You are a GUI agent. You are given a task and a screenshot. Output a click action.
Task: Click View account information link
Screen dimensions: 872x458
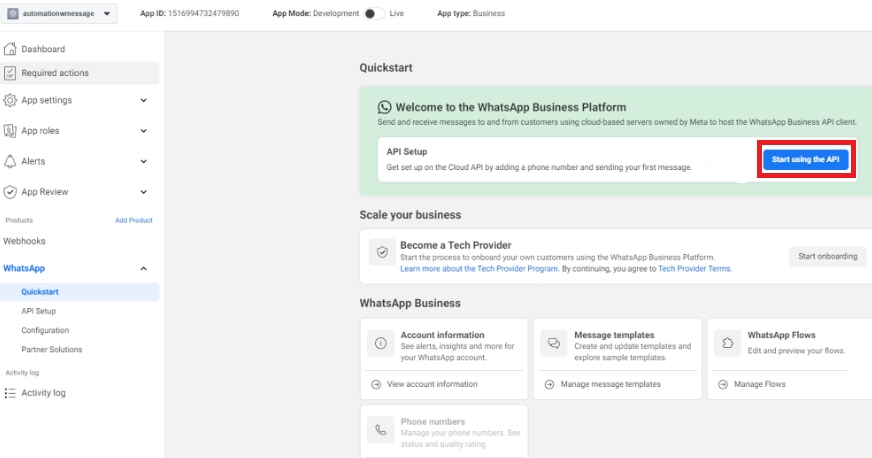[432, 384]
